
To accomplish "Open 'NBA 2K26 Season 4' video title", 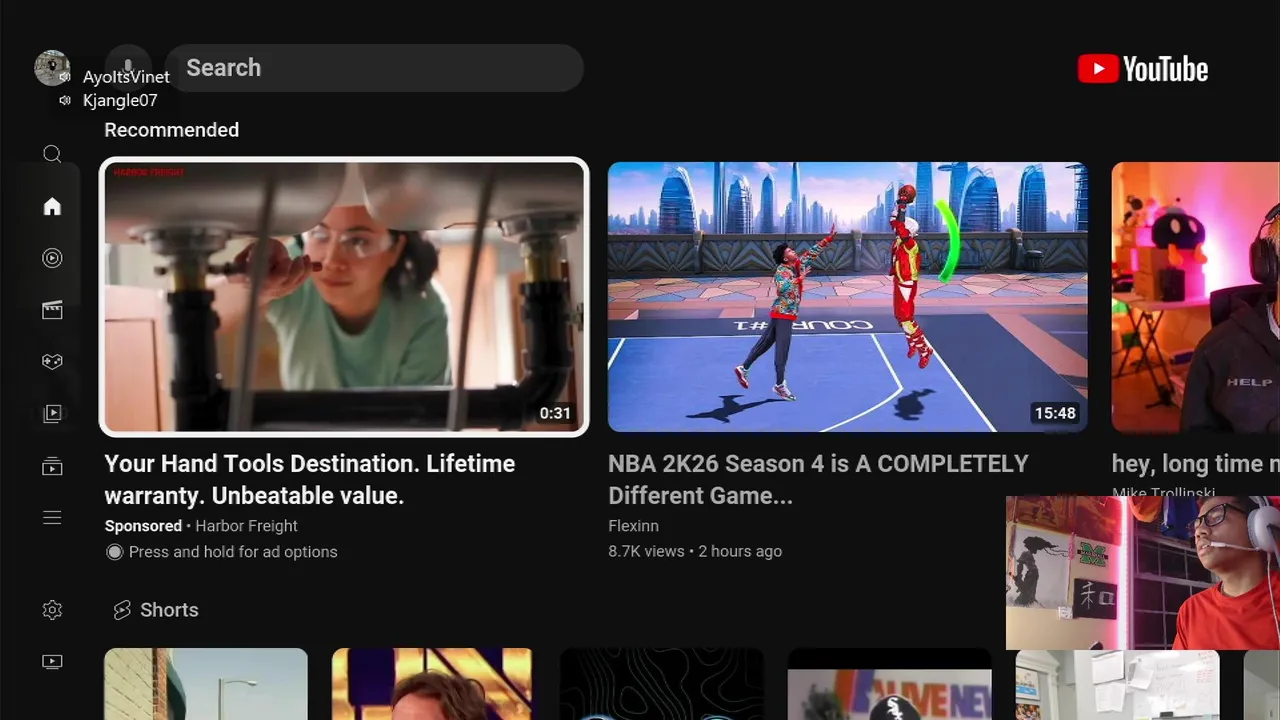I will coord(818,479).
